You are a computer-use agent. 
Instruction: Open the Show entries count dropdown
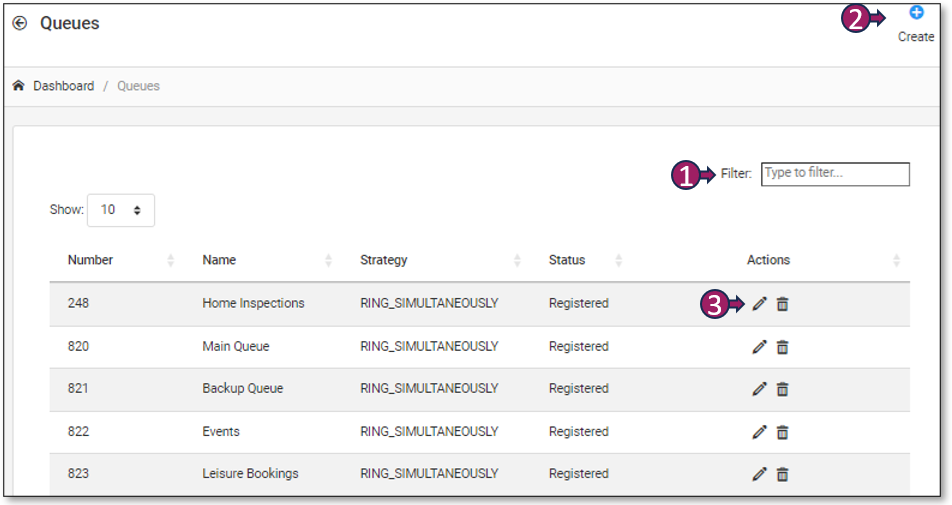tap(121, 210)
